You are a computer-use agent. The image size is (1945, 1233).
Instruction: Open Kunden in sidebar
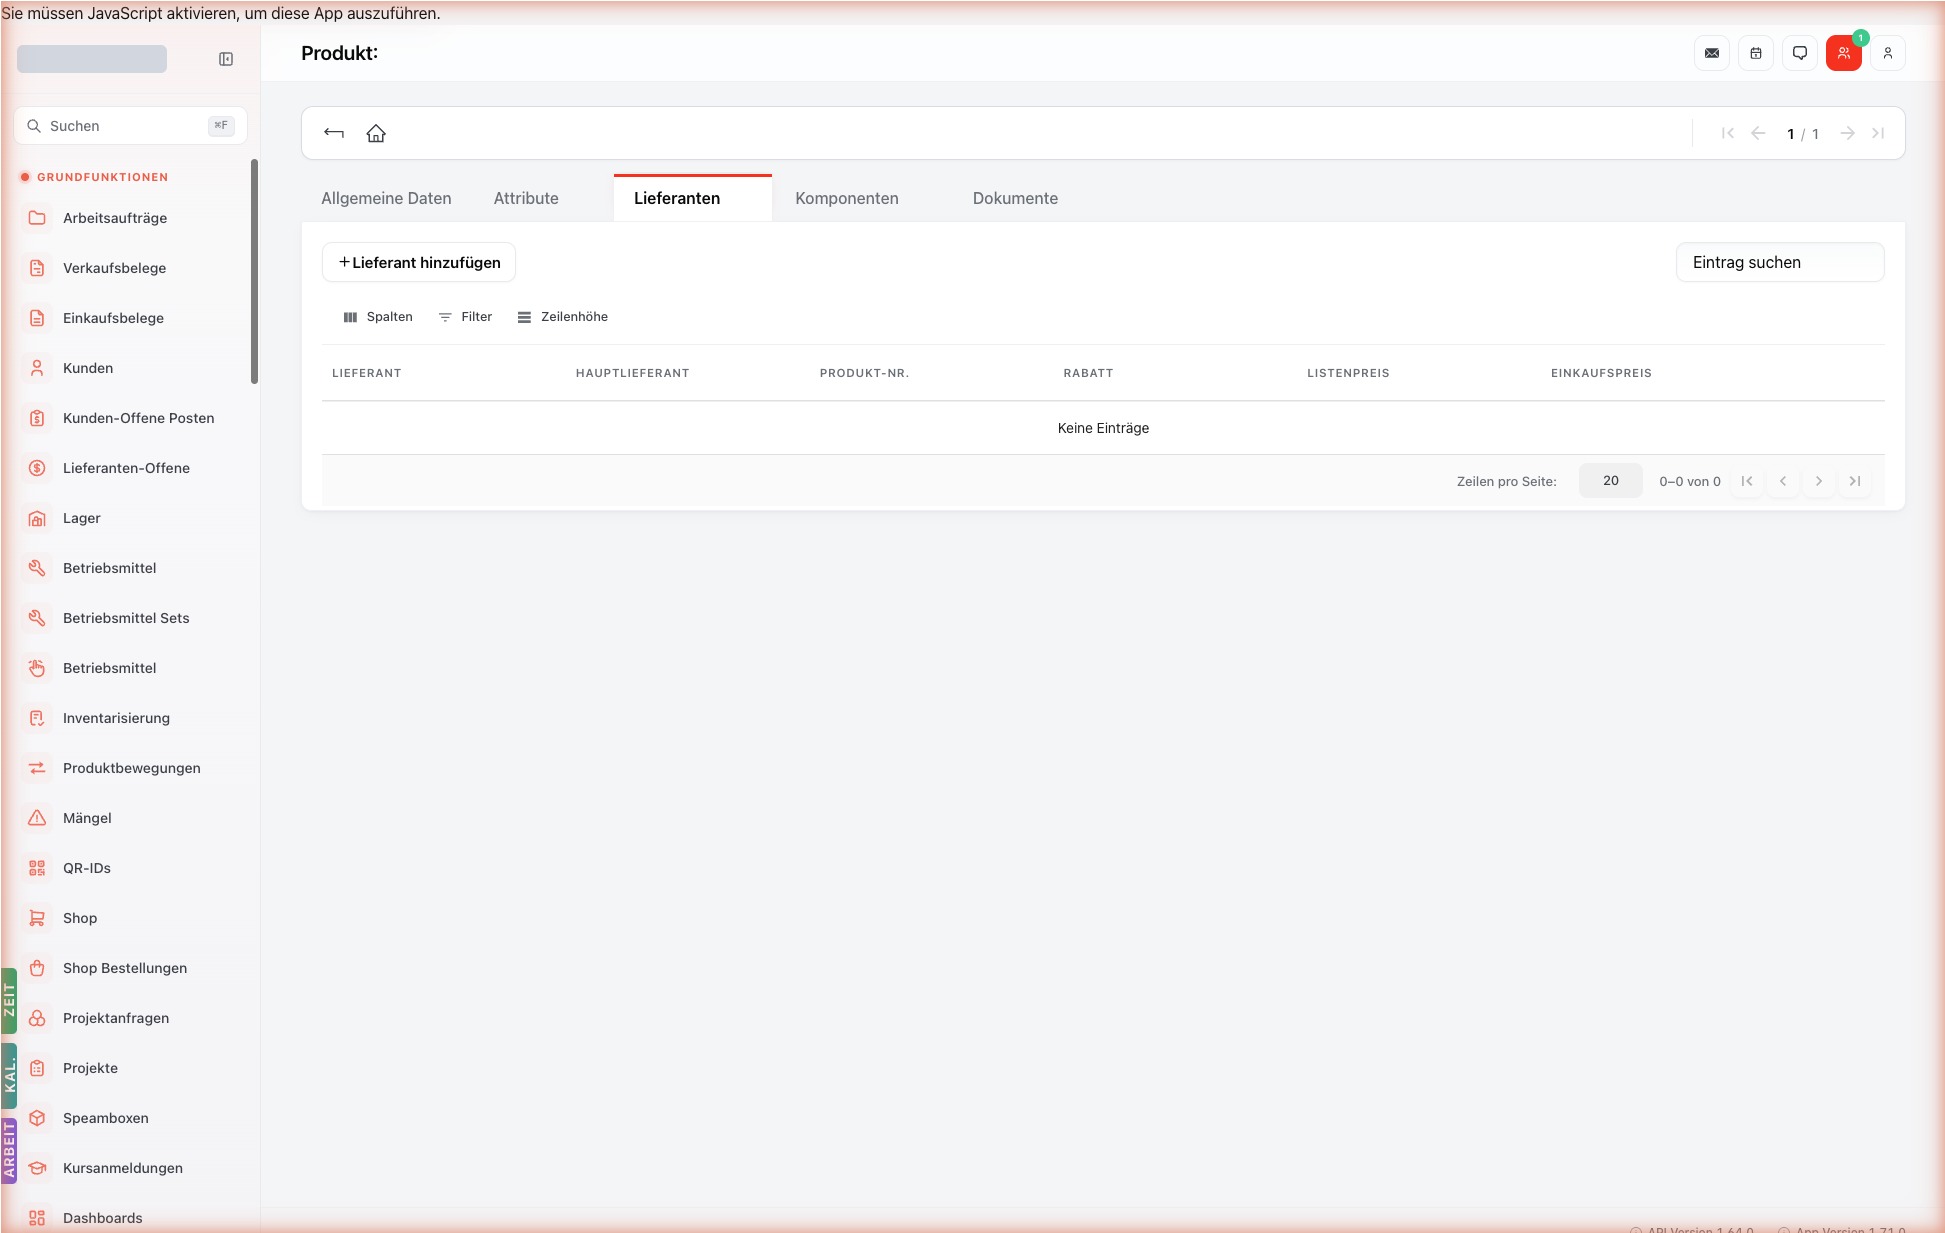coord(130,368)
